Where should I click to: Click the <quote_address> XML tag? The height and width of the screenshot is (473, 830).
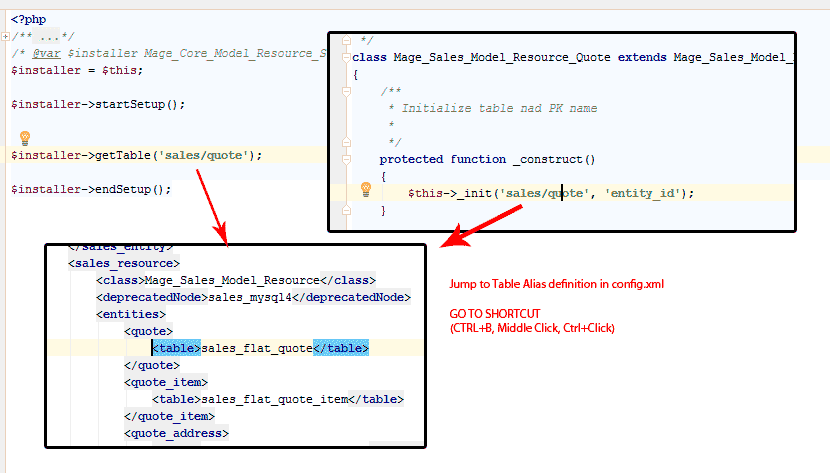tap(176, 433)
